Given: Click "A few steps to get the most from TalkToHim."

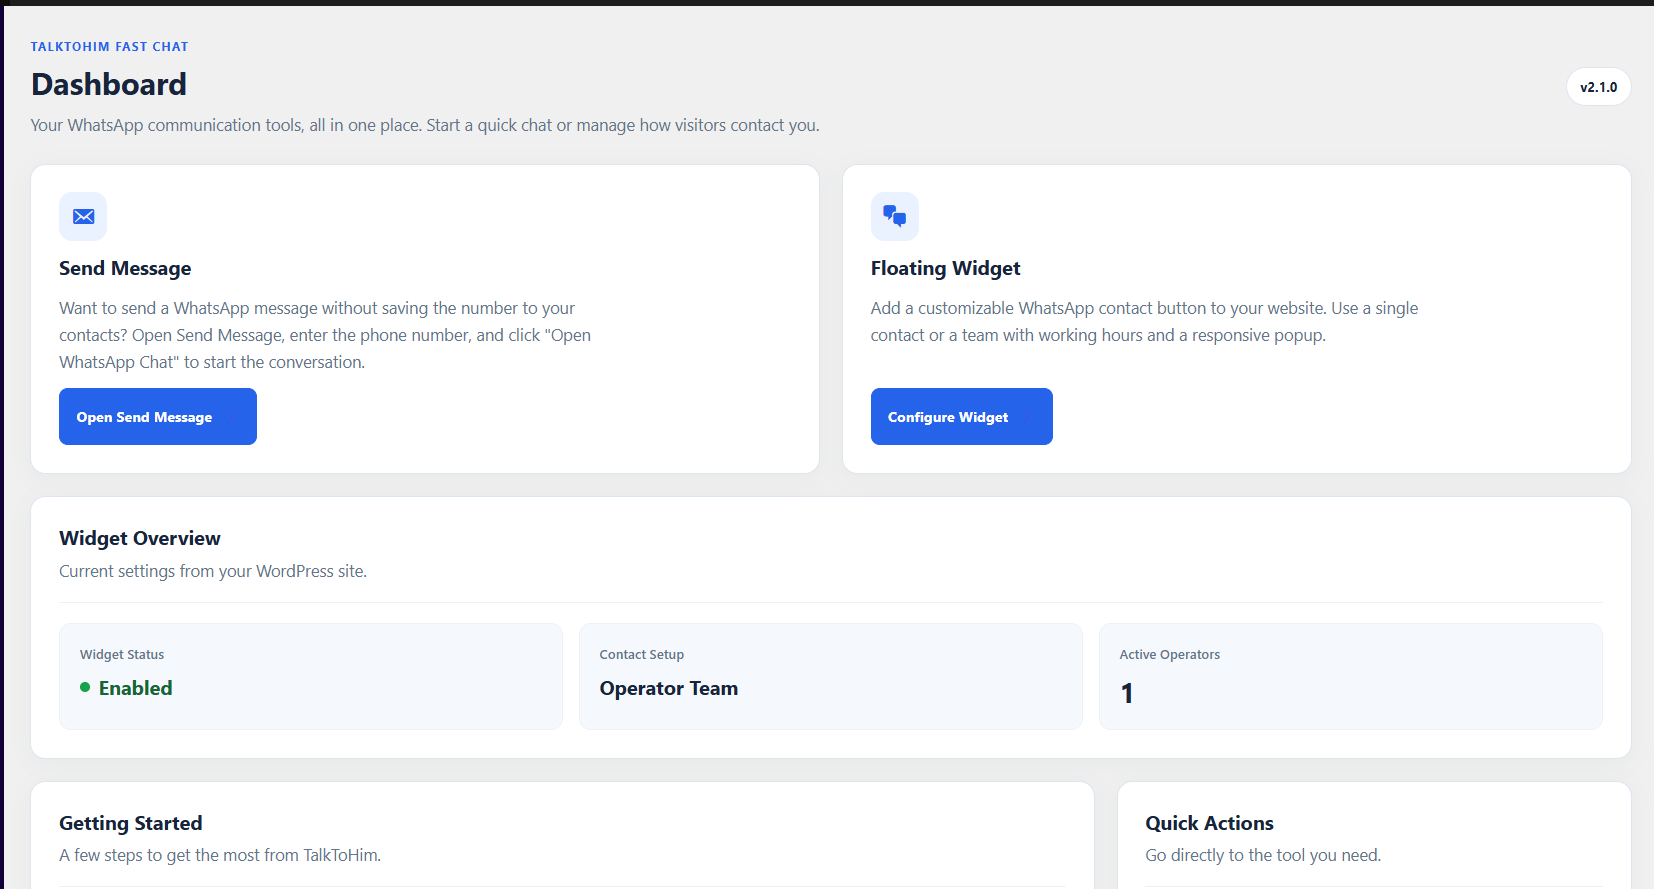Looking at the screenshot, I should pyautogui.click(x=220, y=855).
